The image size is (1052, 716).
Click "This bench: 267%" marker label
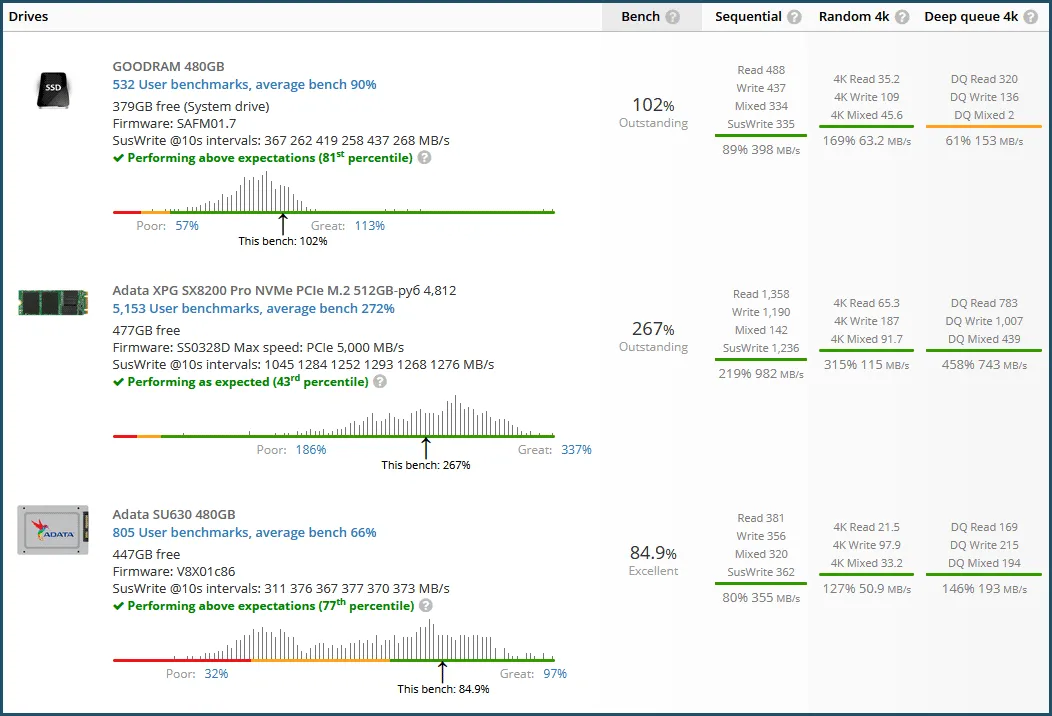click(426, 466)
